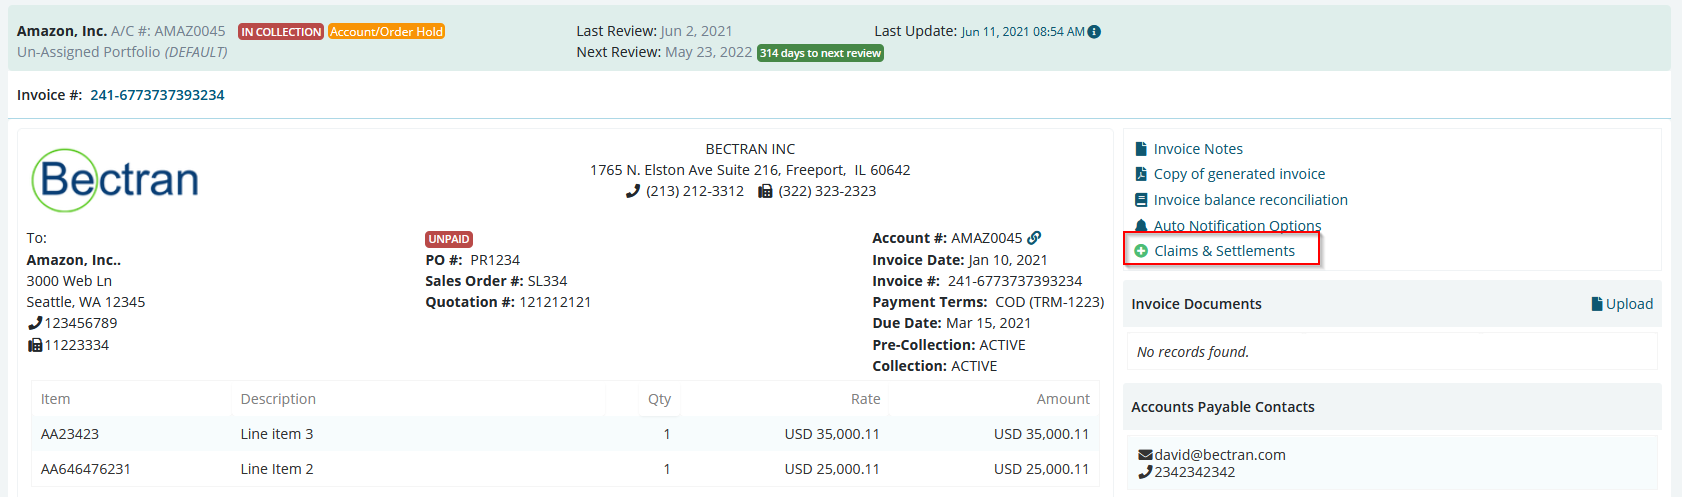Click Upload in Invoice Documents
The image size is (1682, 497).
click(1629, 304)
